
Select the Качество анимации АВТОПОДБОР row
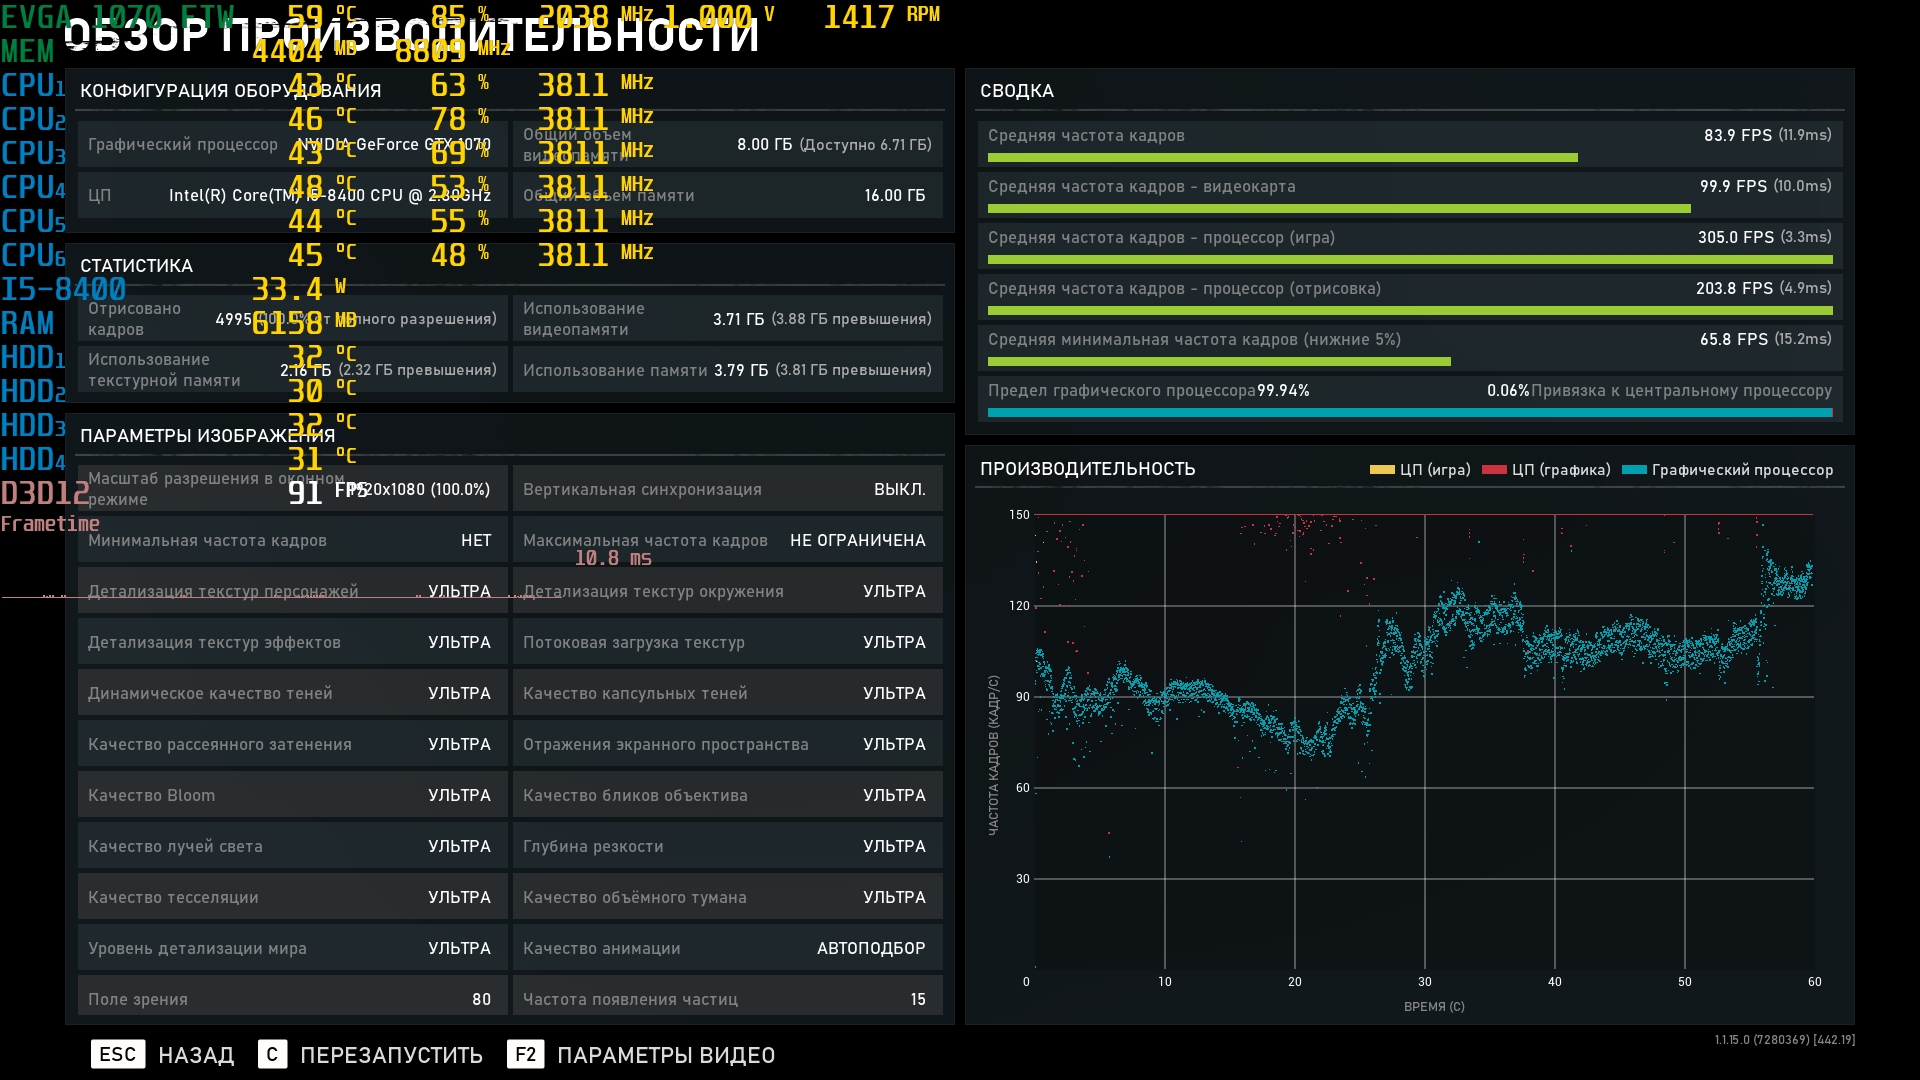[727, 948]
